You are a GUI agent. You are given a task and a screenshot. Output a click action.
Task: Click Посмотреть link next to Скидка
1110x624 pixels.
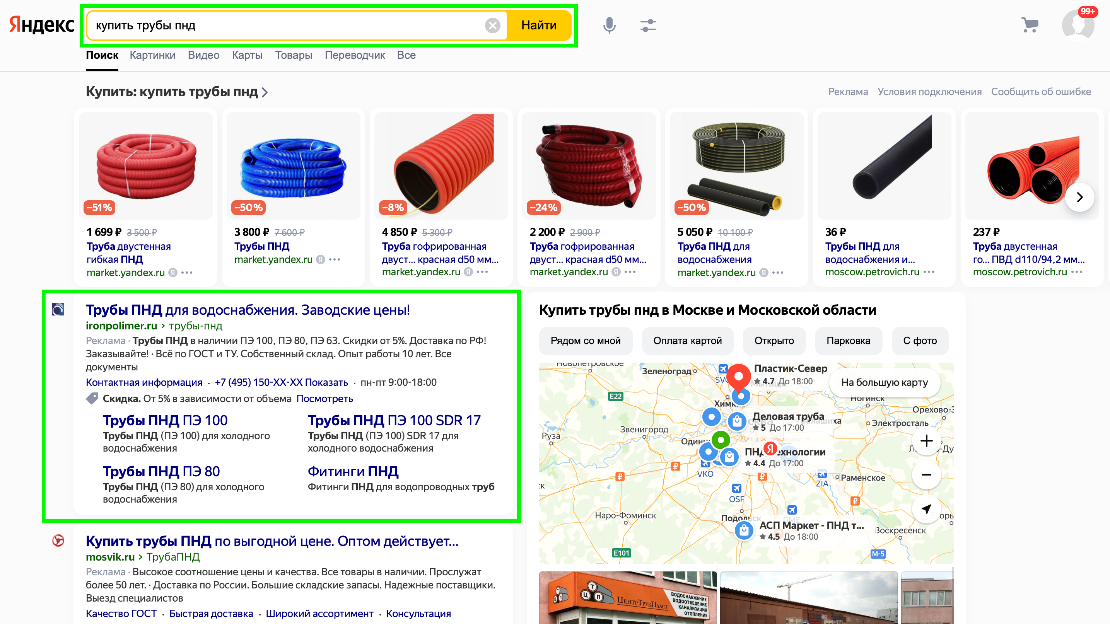click(x=324, y=399)
